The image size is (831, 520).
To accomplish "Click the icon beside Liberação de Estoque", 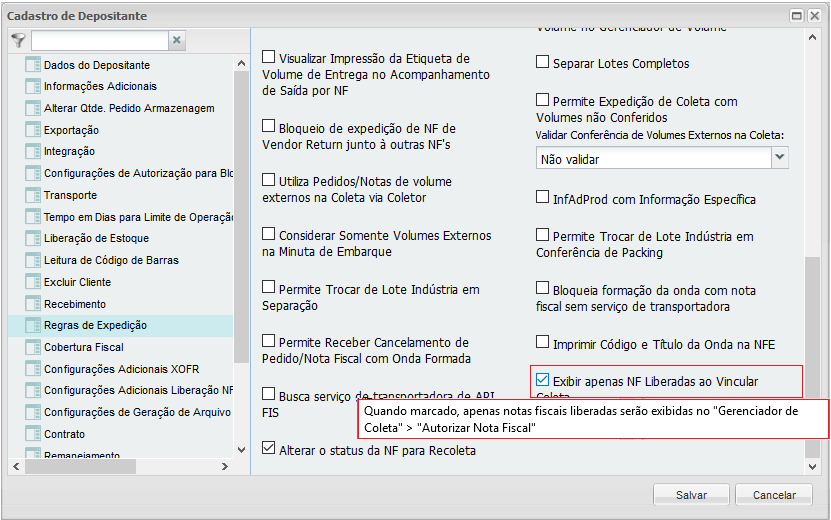I will coord(33,239).
